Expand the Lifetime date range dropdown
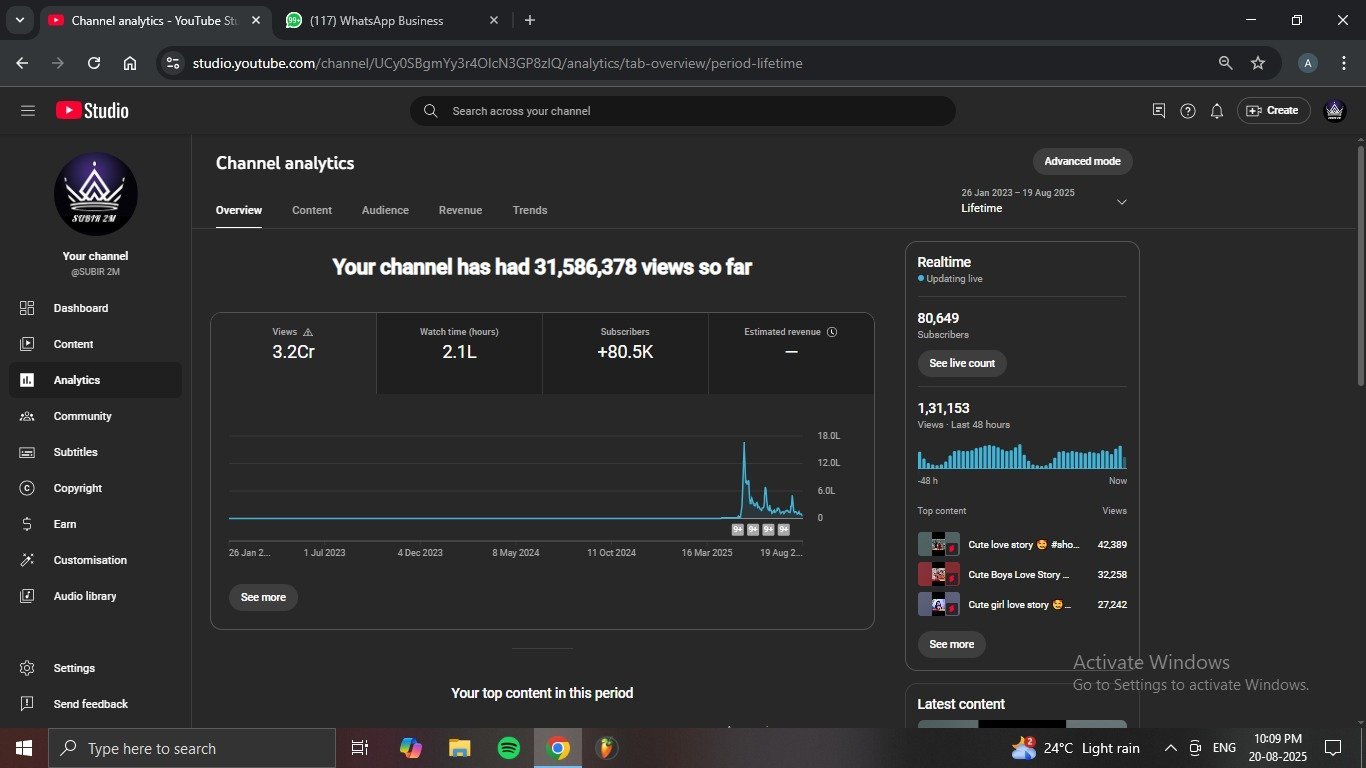This screenshot has height=768, width=1366. coord(1121,202)
